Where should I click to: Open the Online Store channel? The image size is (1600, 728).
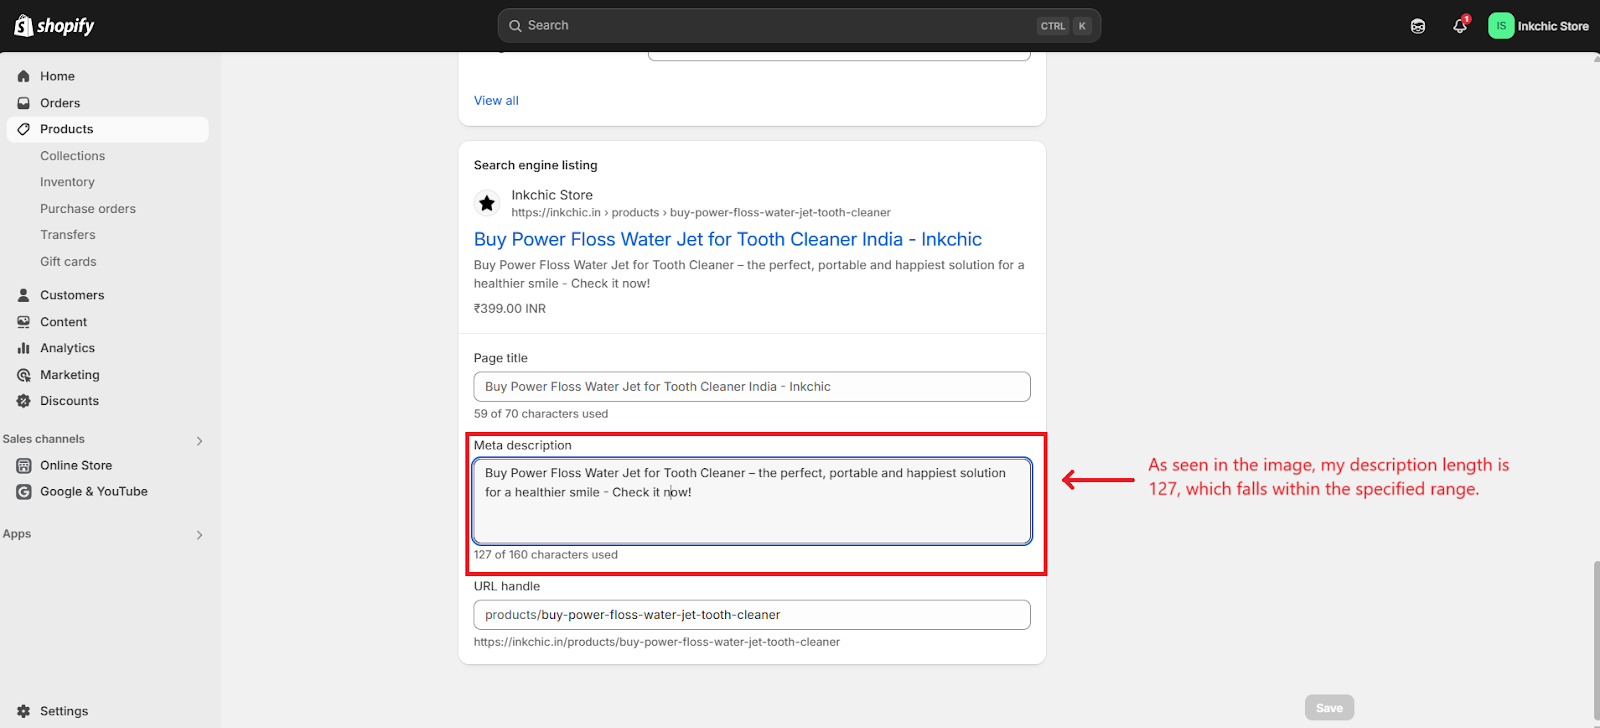[x=76, y=465]
